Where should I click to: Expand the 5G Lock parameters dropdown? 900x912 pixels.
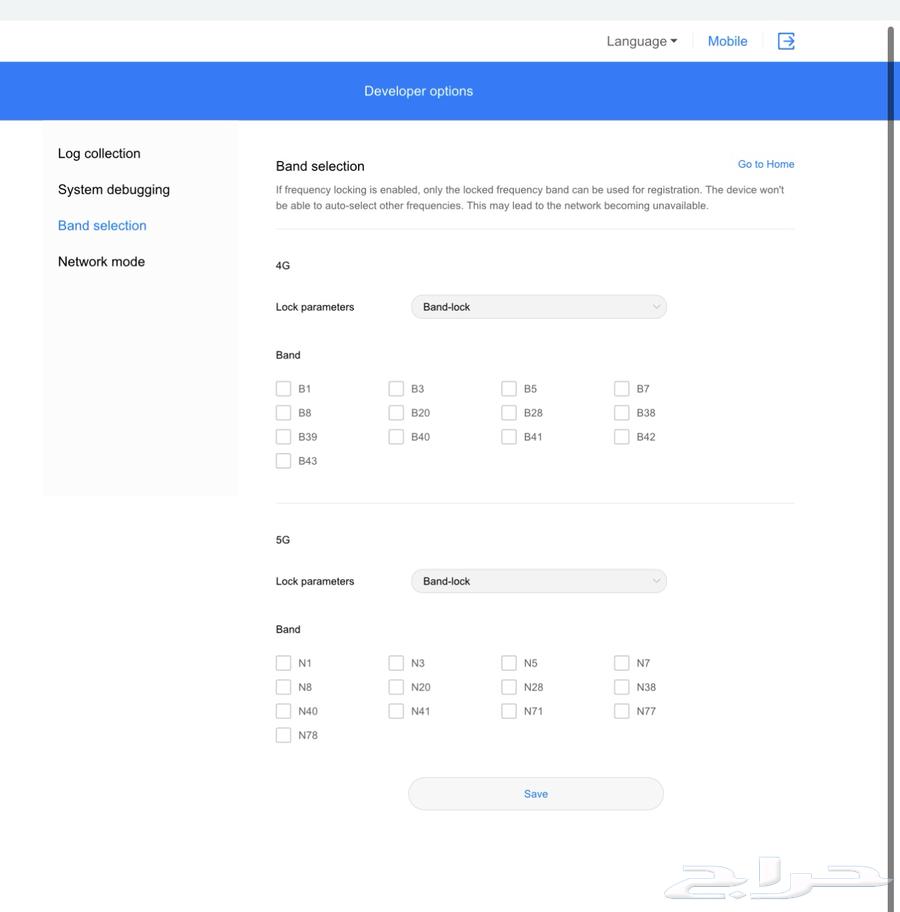pyautogui.click(x=538, y=581)
